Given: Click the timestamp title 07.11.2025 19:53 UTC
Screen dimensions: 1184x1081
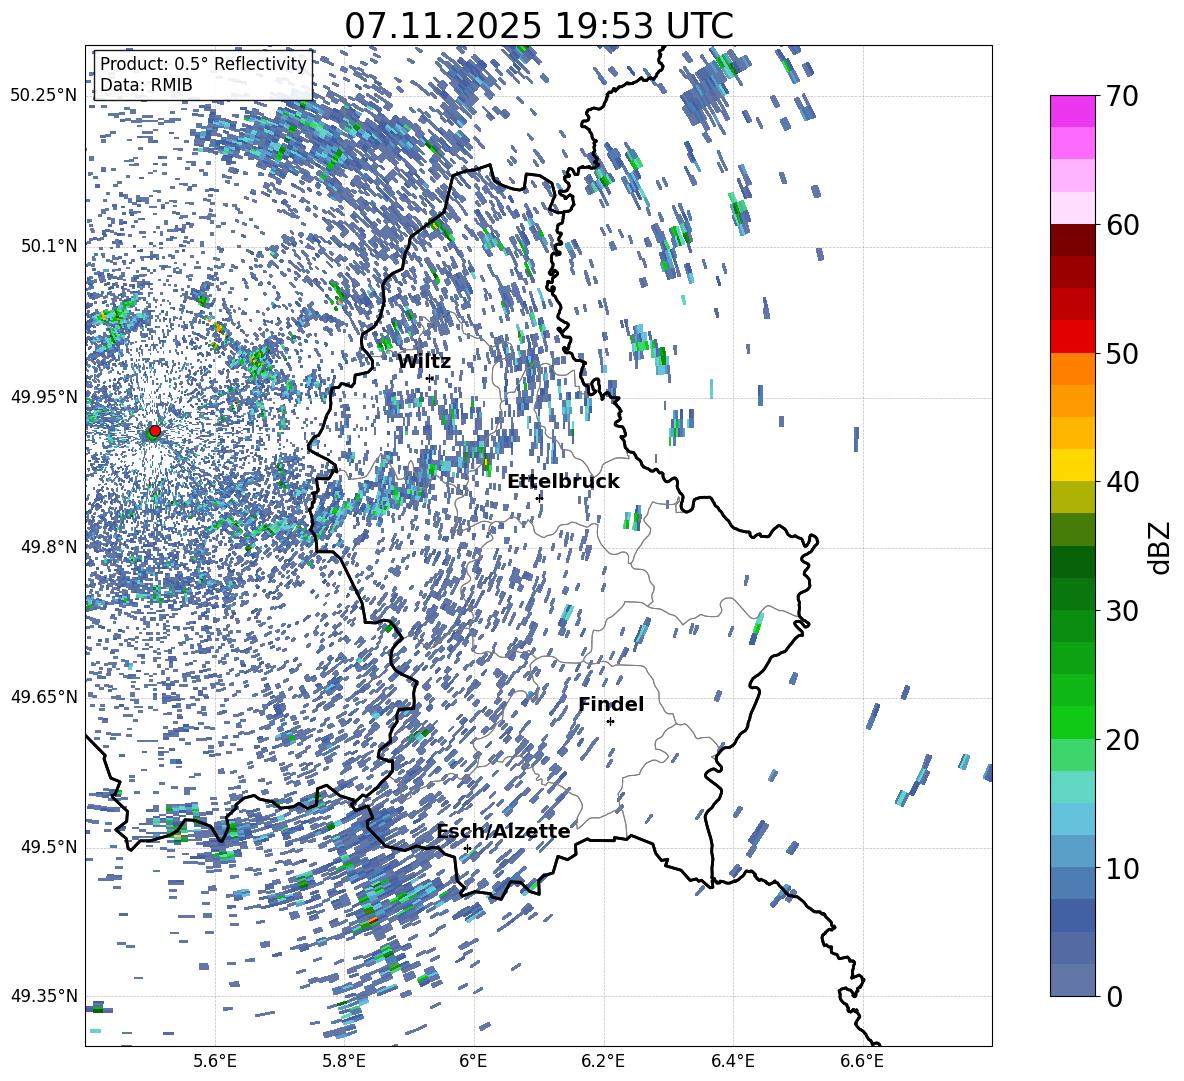Looking at the screenshot, I should coord(538,26).
